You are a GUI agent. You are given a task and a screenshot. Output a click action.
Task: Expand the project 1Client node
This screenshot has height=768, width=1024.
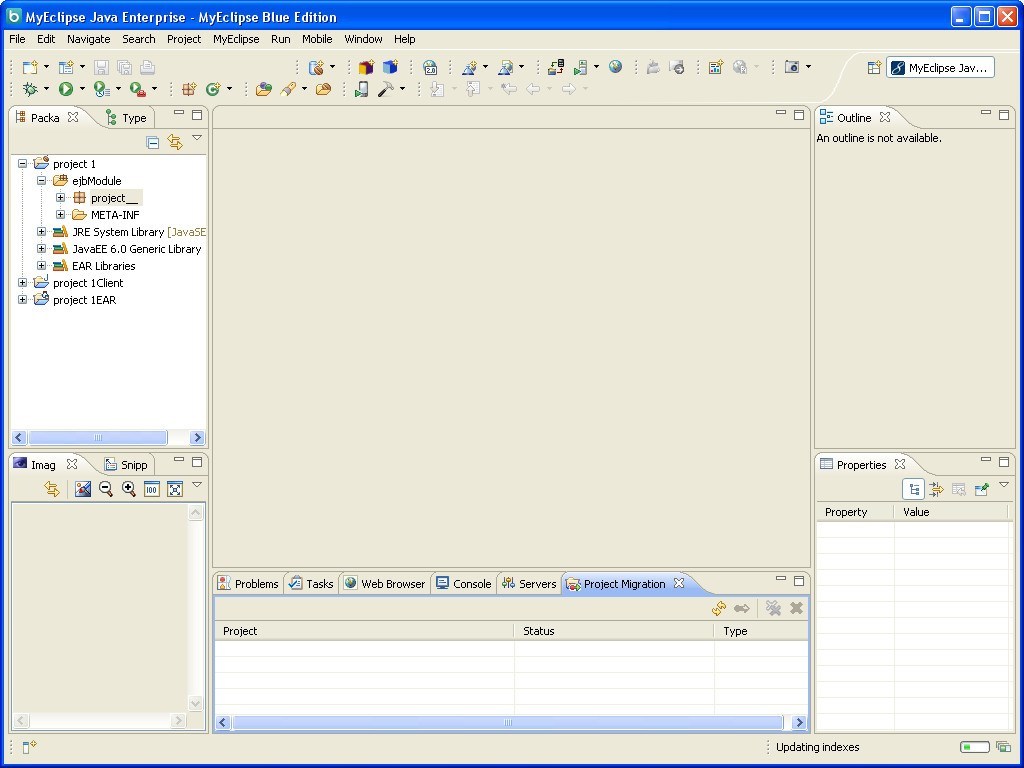pos(22,283)
